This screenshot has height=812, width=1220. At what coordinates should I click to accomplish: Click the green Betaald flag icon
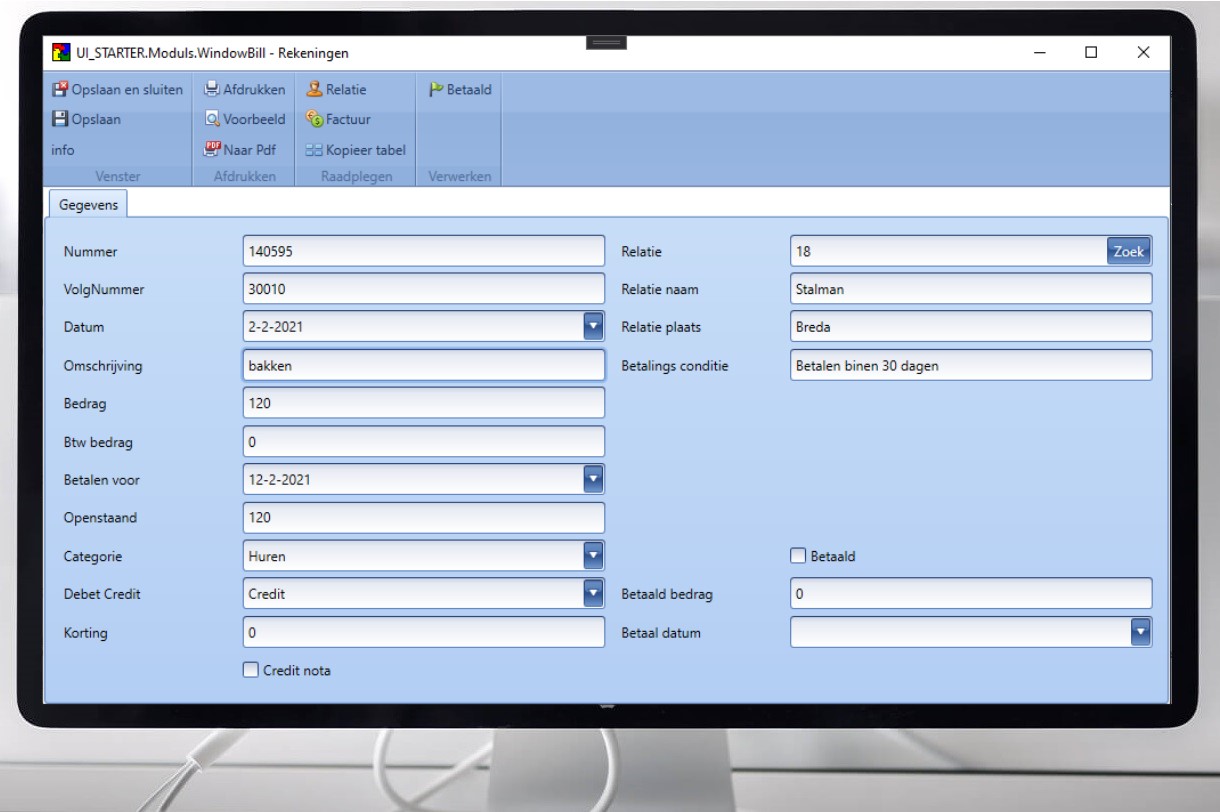click(435, 91)
